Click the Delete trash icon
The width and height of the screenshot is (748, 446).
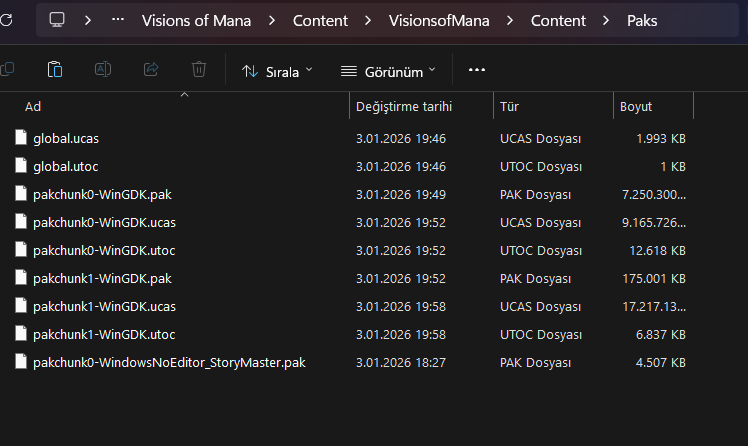[x=199, y=70]
